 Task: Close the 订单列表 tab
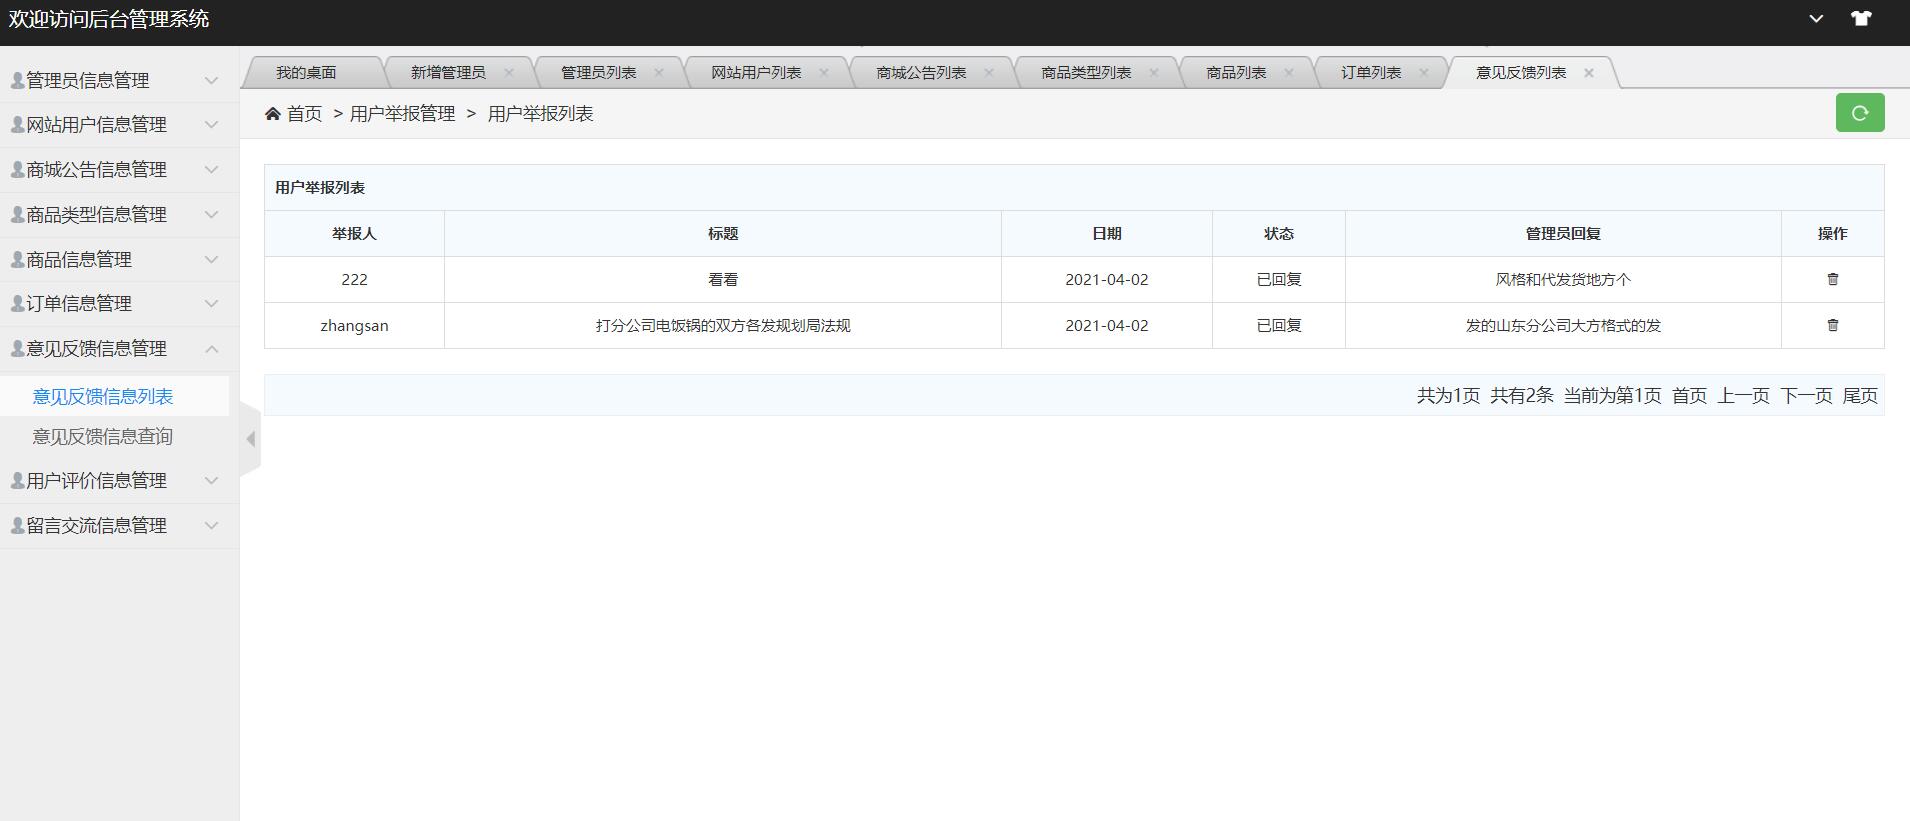point(1423,72)
